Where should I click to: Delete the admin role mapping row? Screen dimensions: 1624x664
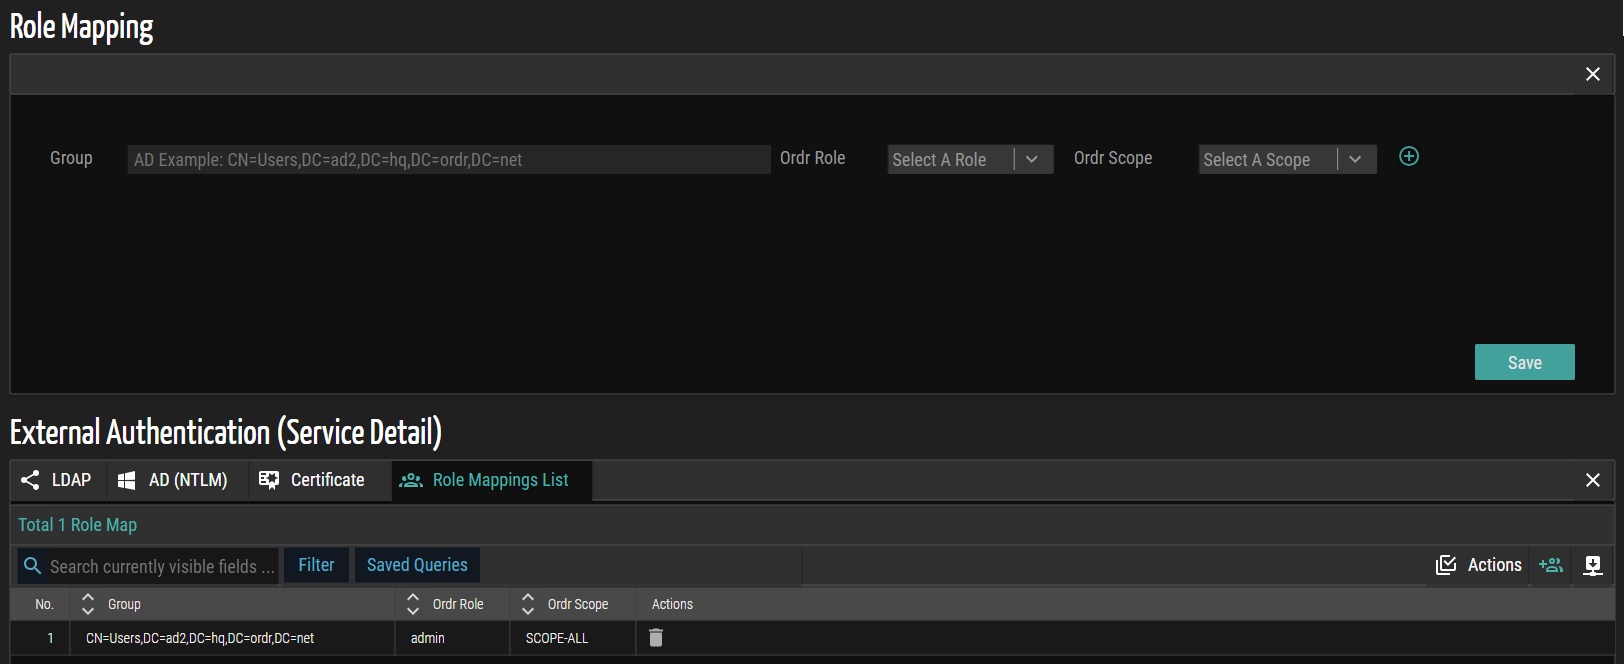click(656, 638)
